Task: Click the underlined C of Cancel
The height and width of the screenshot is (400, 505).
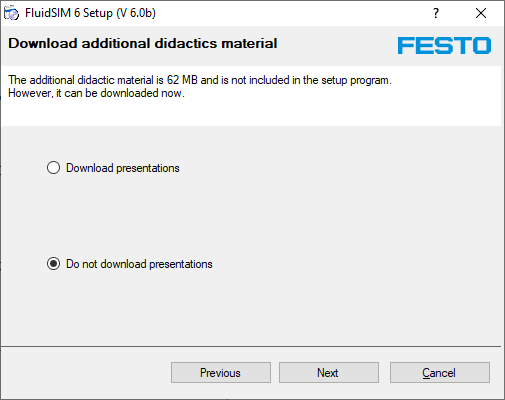Action: 426,373
